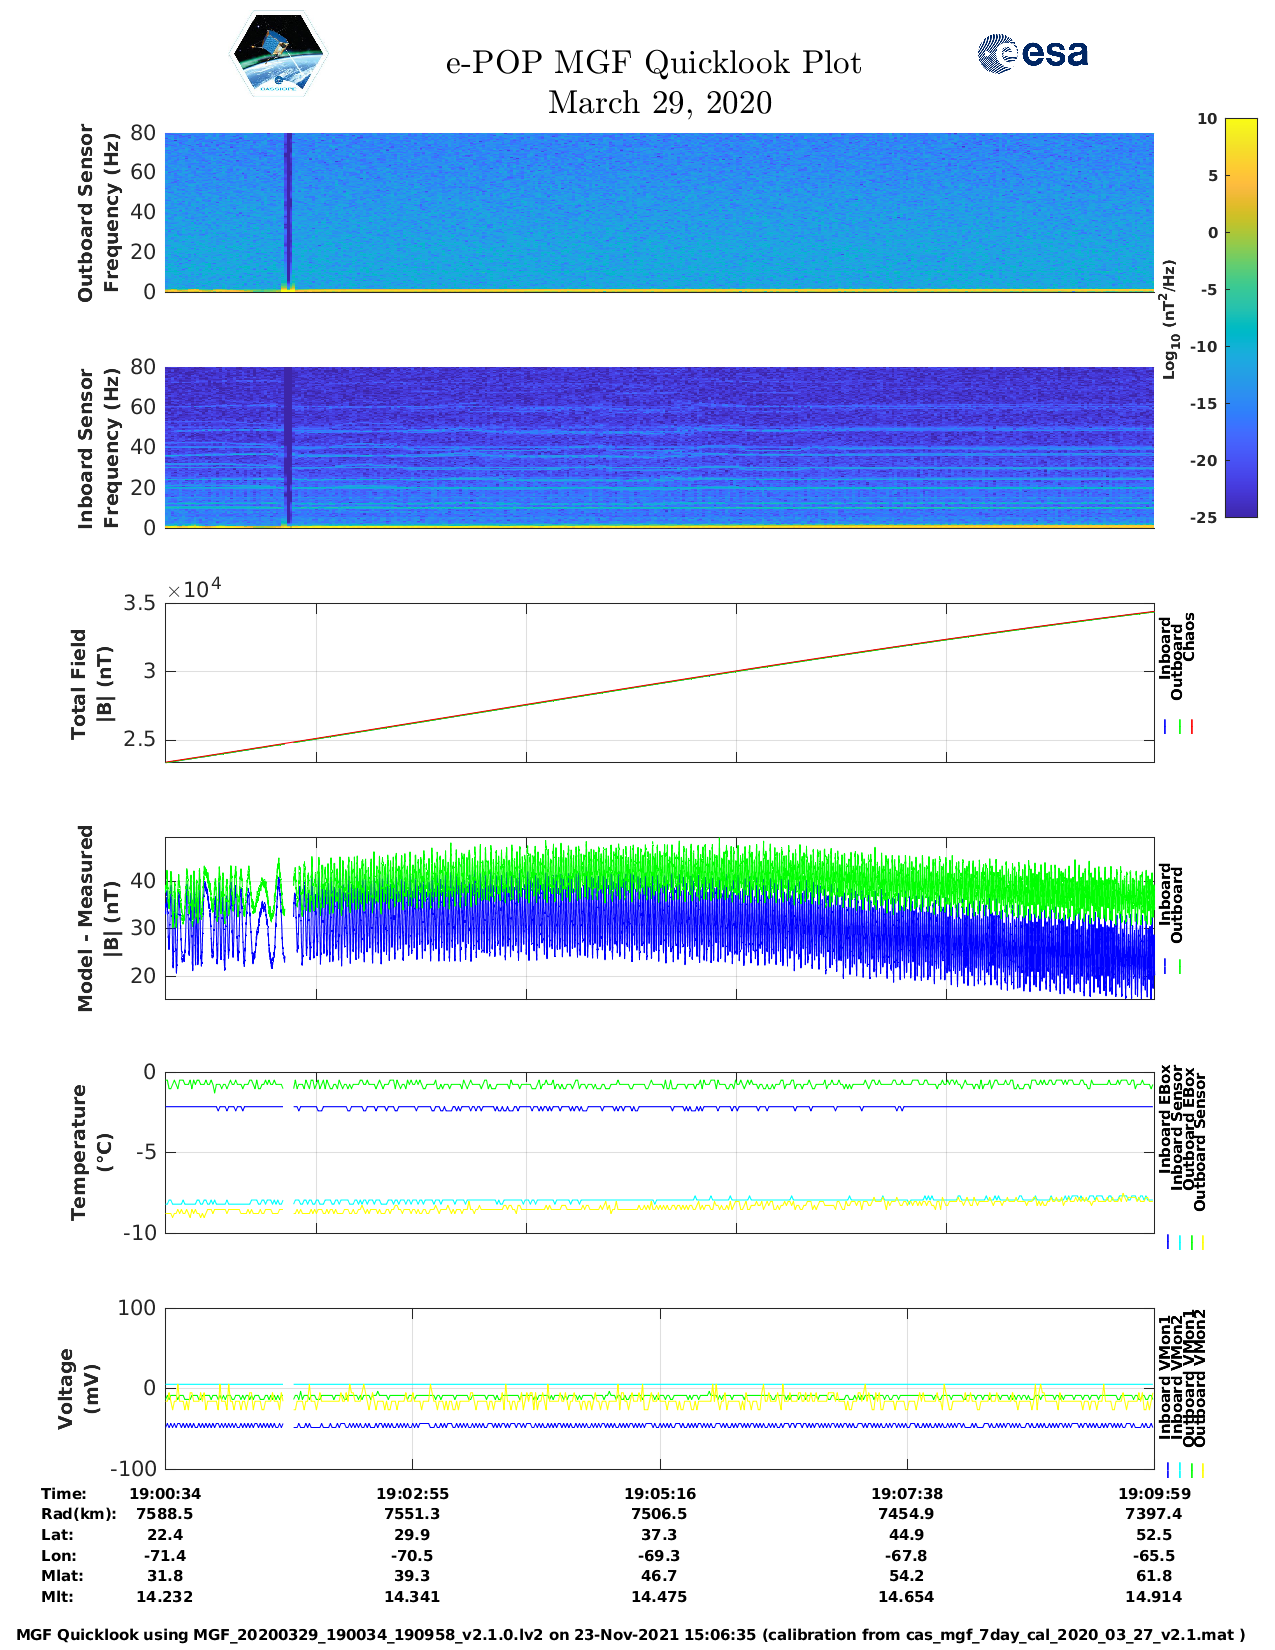Select the Inboard Sensor spectrogram panel
Image resolution: width=1275 pixels, height=1650 pixels.
click(659, 447)
